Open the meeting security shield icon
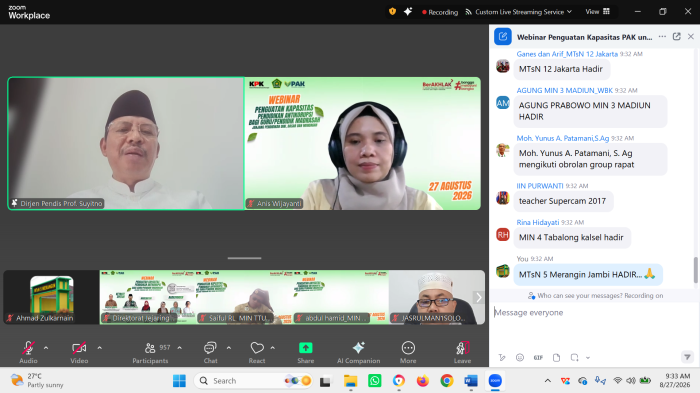Image resolution: width=700 pixels, height=393 pixels. [392, 12]
